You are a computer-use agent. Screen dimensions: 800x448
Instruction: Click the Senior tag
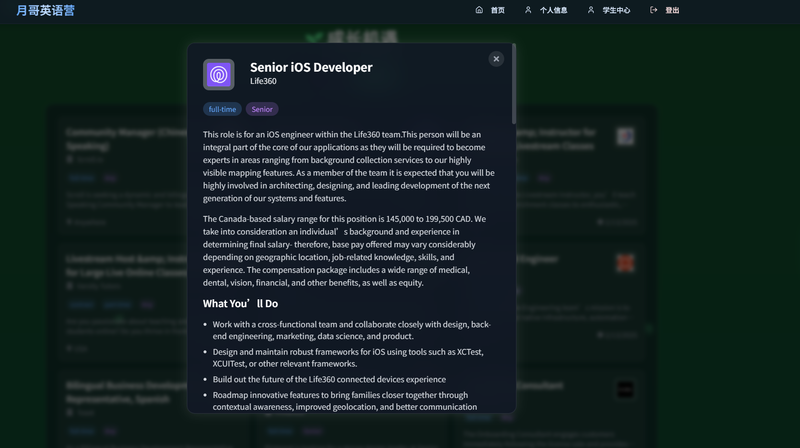pyautogui.click(x=262, y=109)
